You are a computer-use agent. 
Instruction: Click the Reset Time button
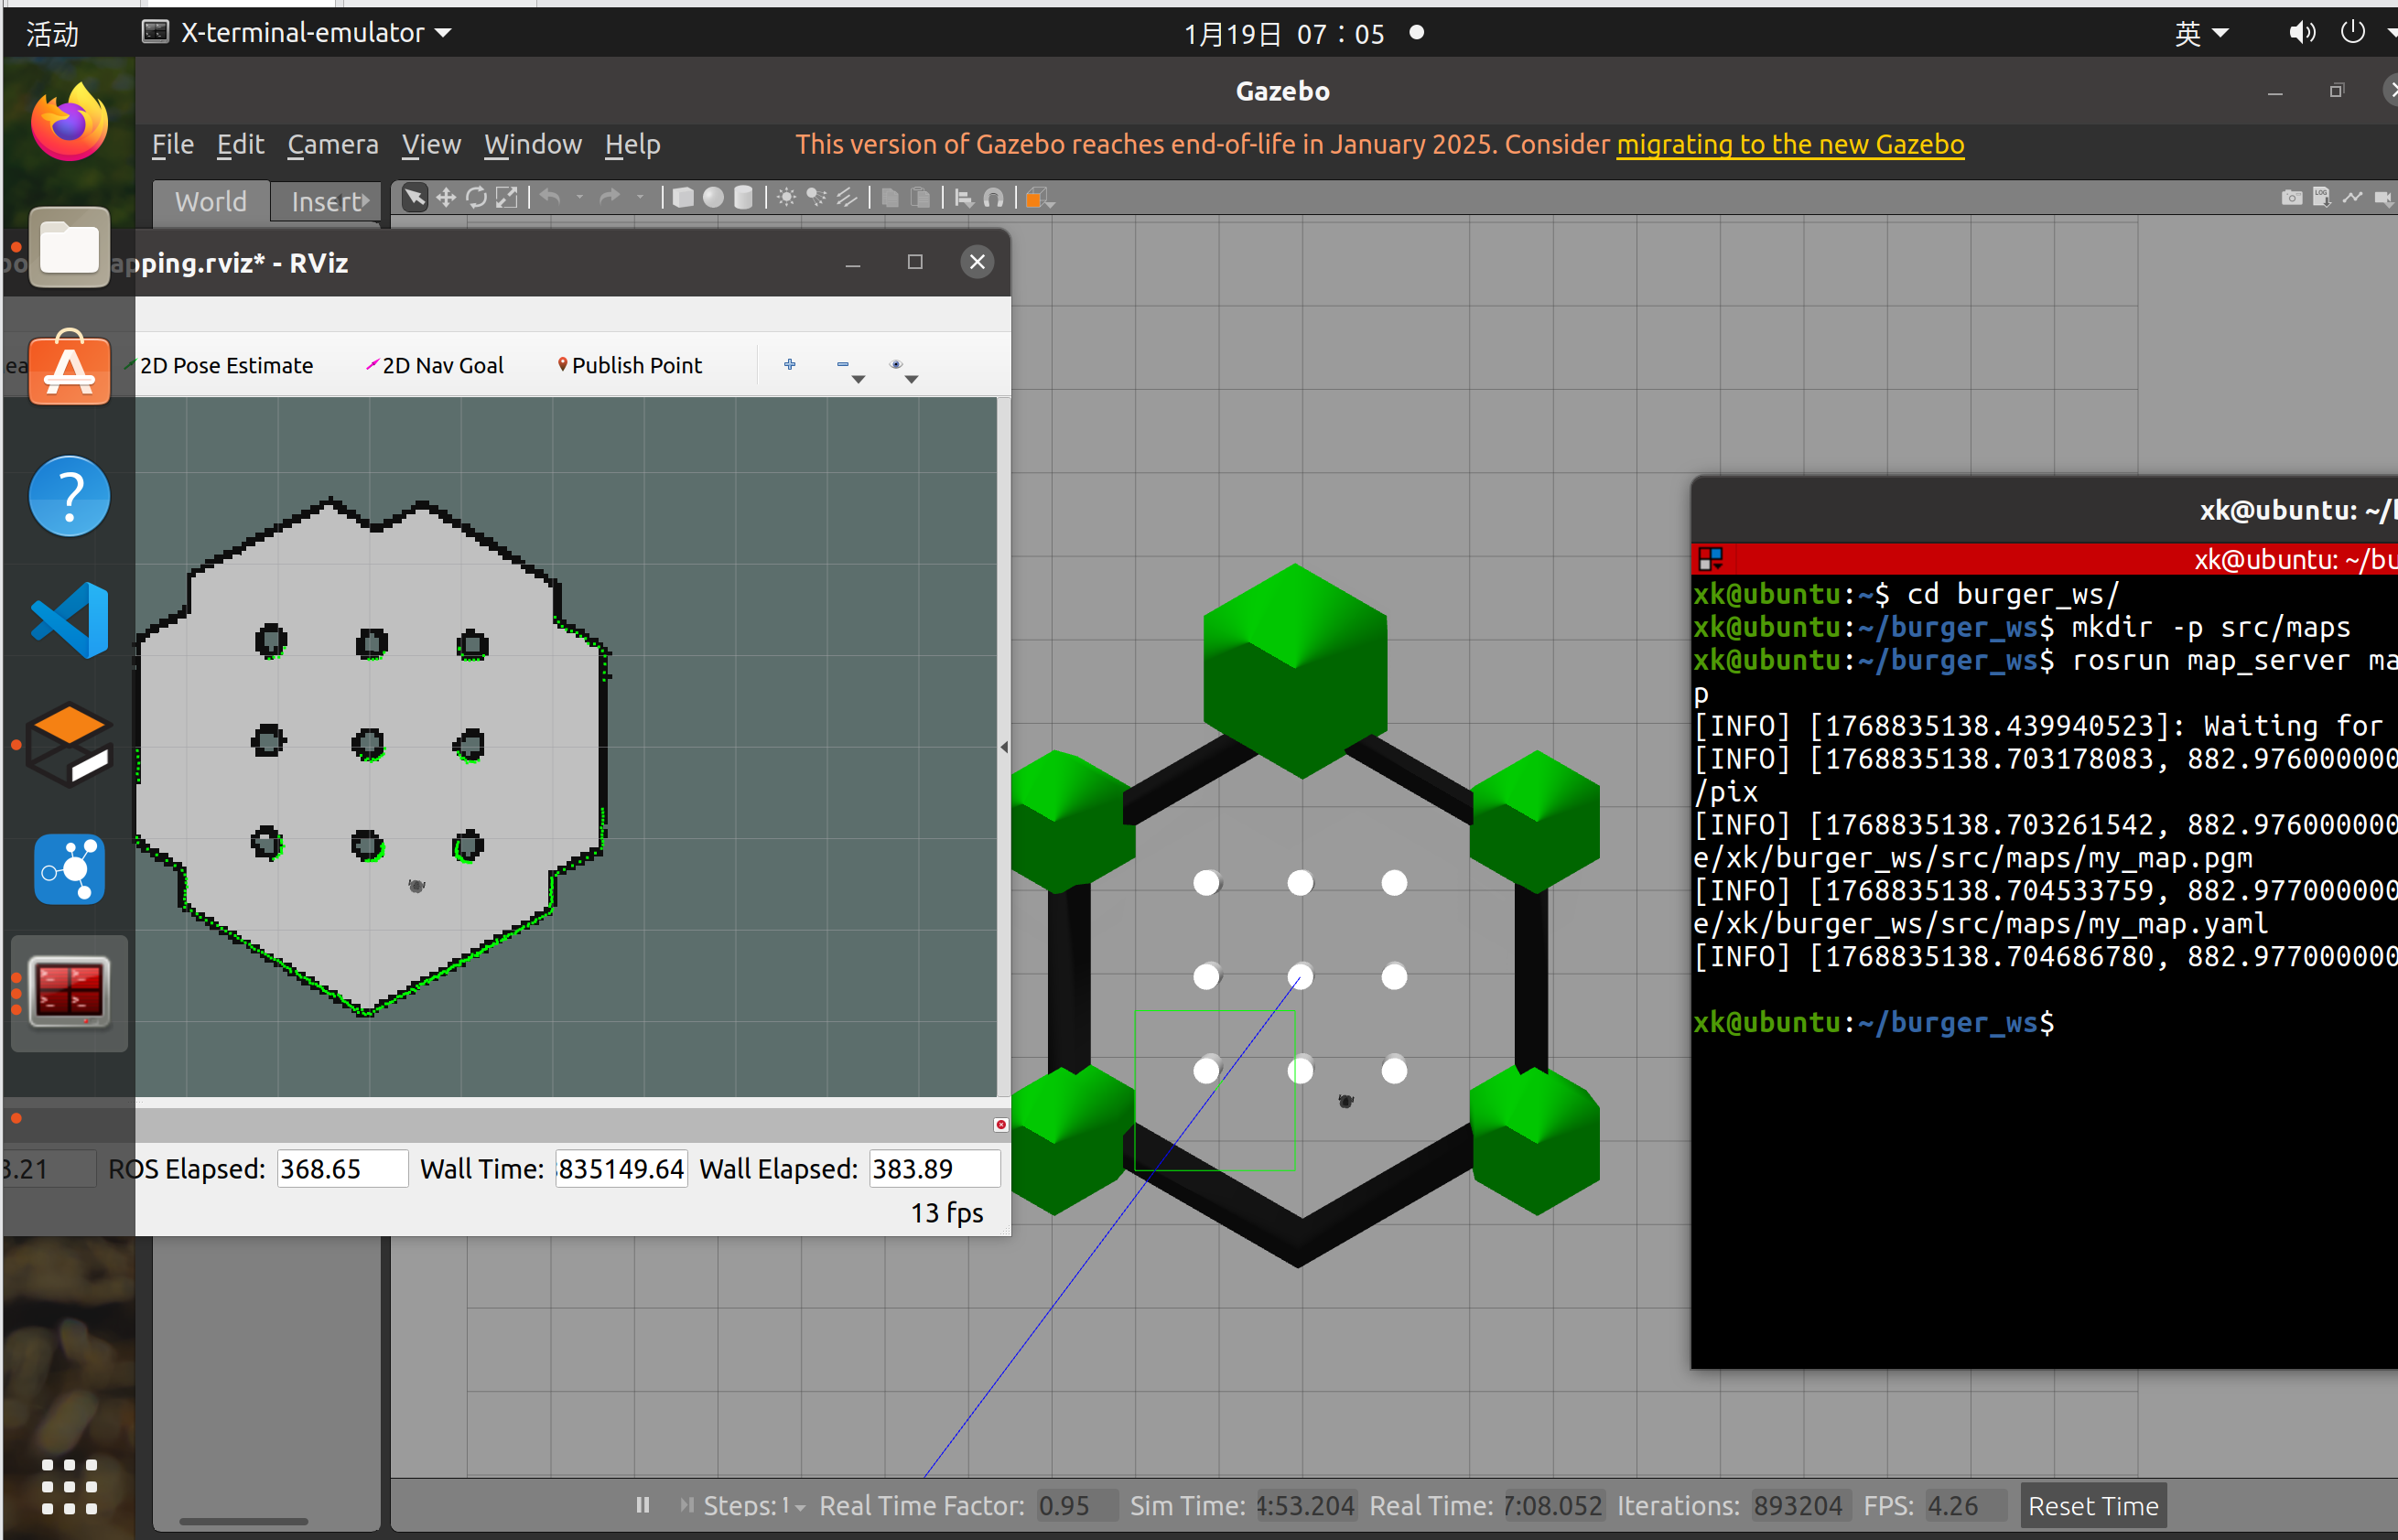[2092, 1505]
